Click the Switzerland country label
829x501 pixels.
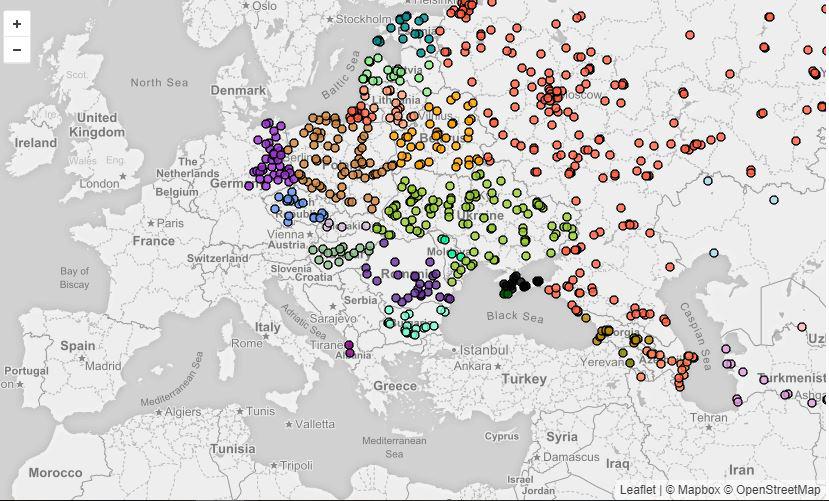pos(217,258)
